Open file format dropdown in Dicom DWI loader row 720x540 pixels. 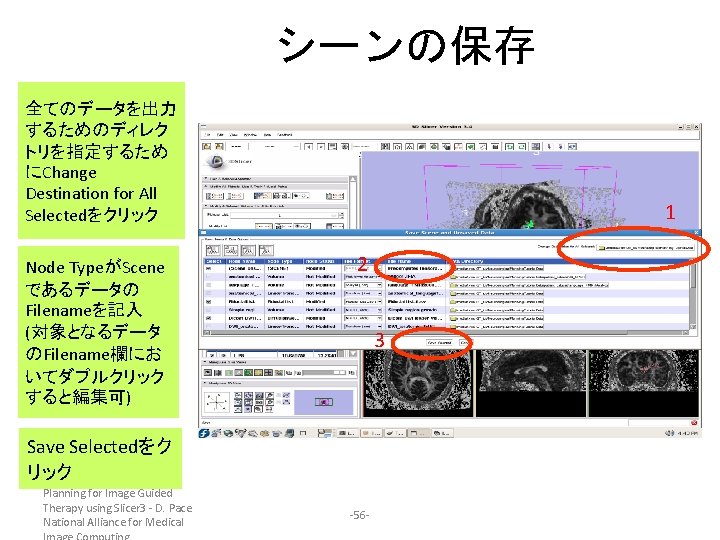coord(363,318)
